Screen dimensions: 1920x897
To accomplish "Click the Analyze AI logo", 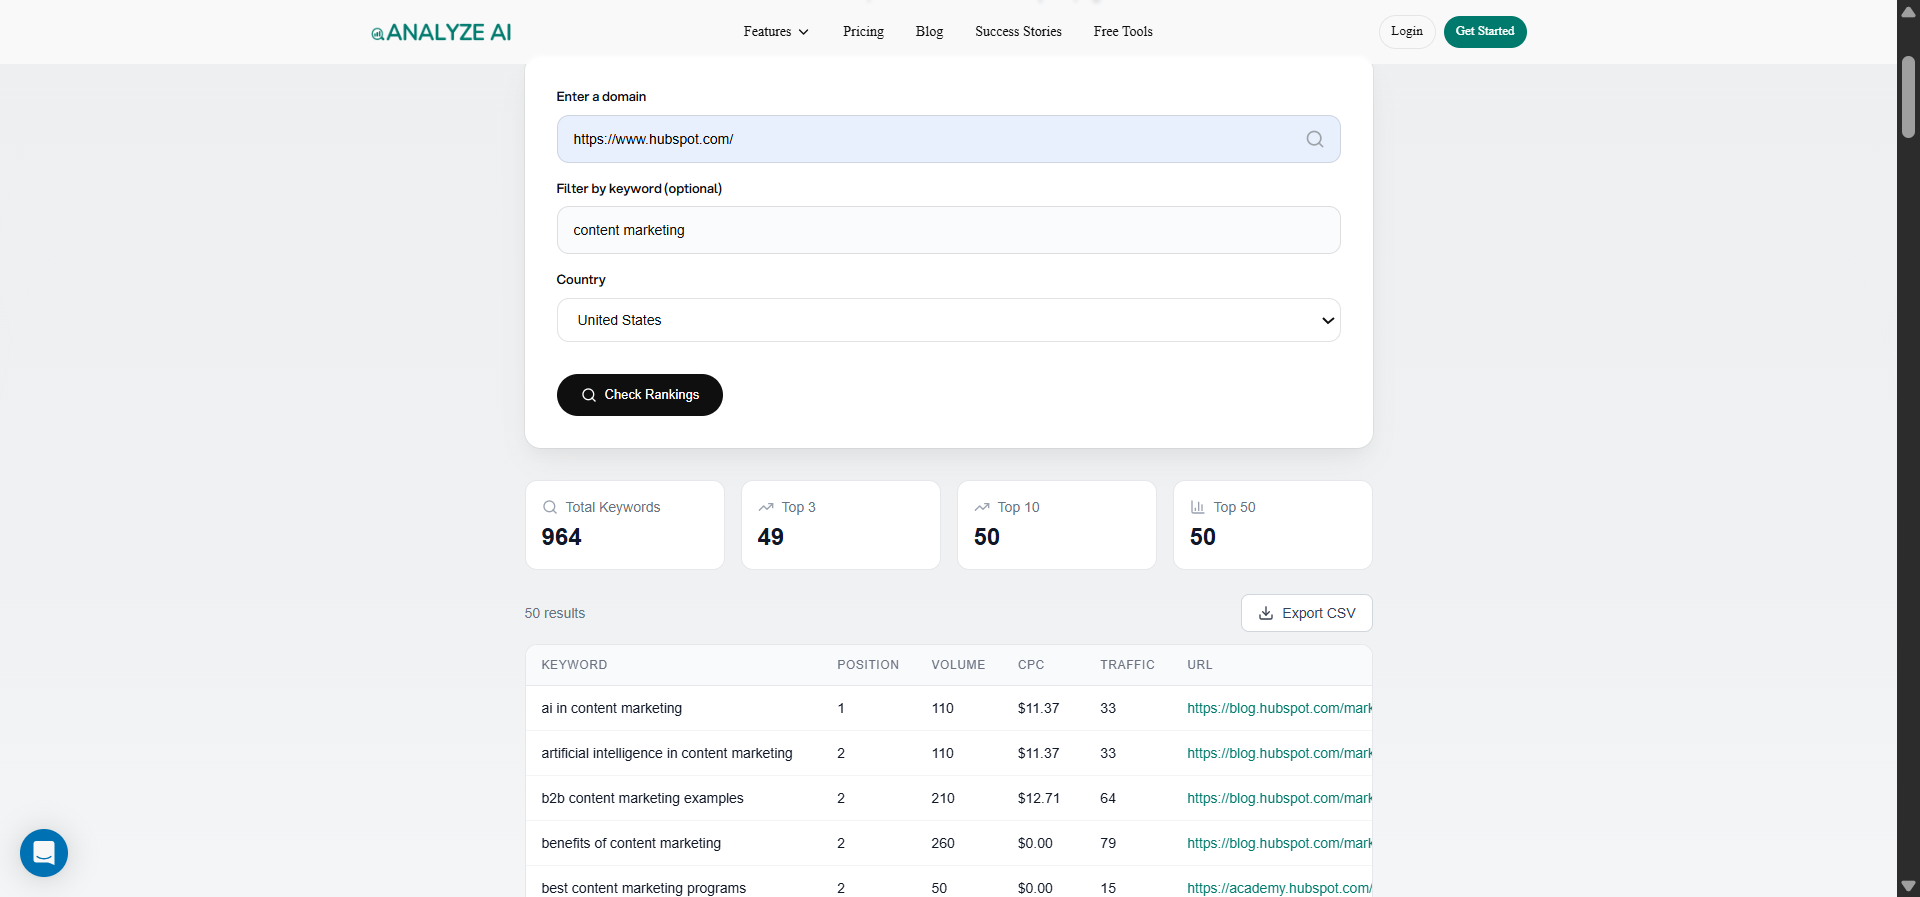I will (x=441, y=32).
